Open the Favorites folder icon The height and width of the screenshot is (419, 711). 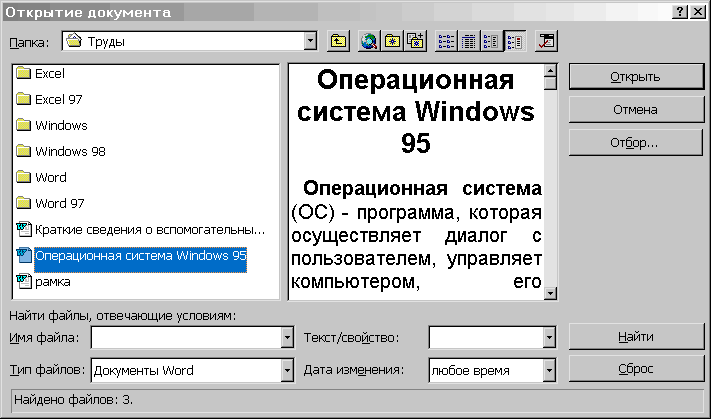pyautogui.click(x=392, y=42)
